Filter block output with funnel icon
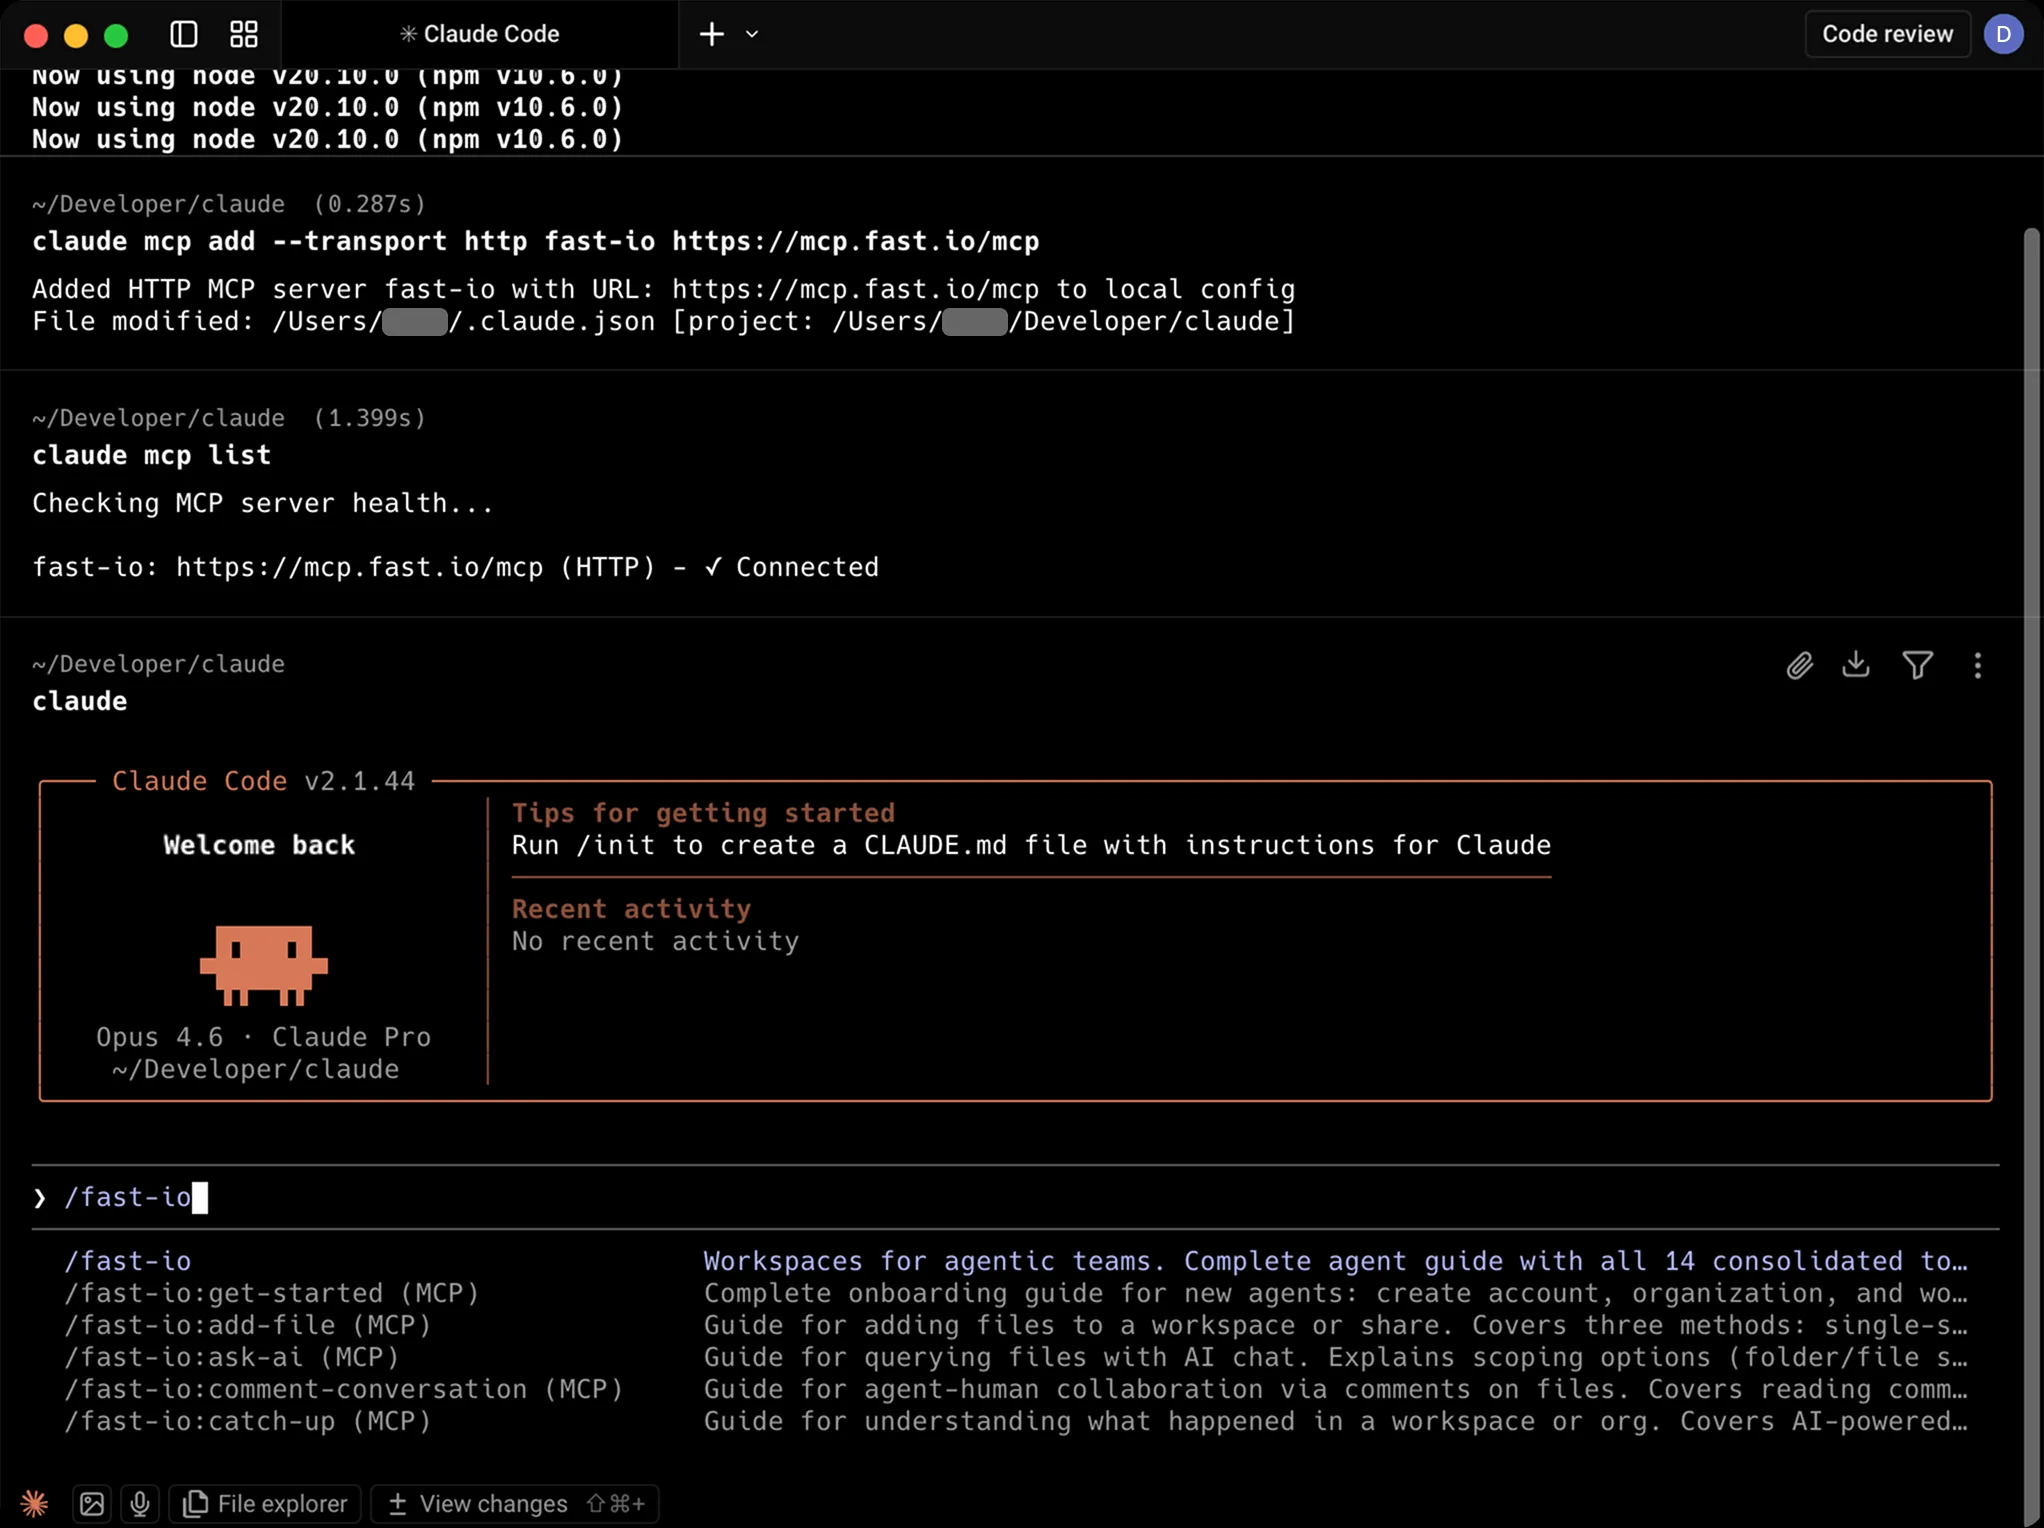2044x1528 pixels. pos(1917,665)
